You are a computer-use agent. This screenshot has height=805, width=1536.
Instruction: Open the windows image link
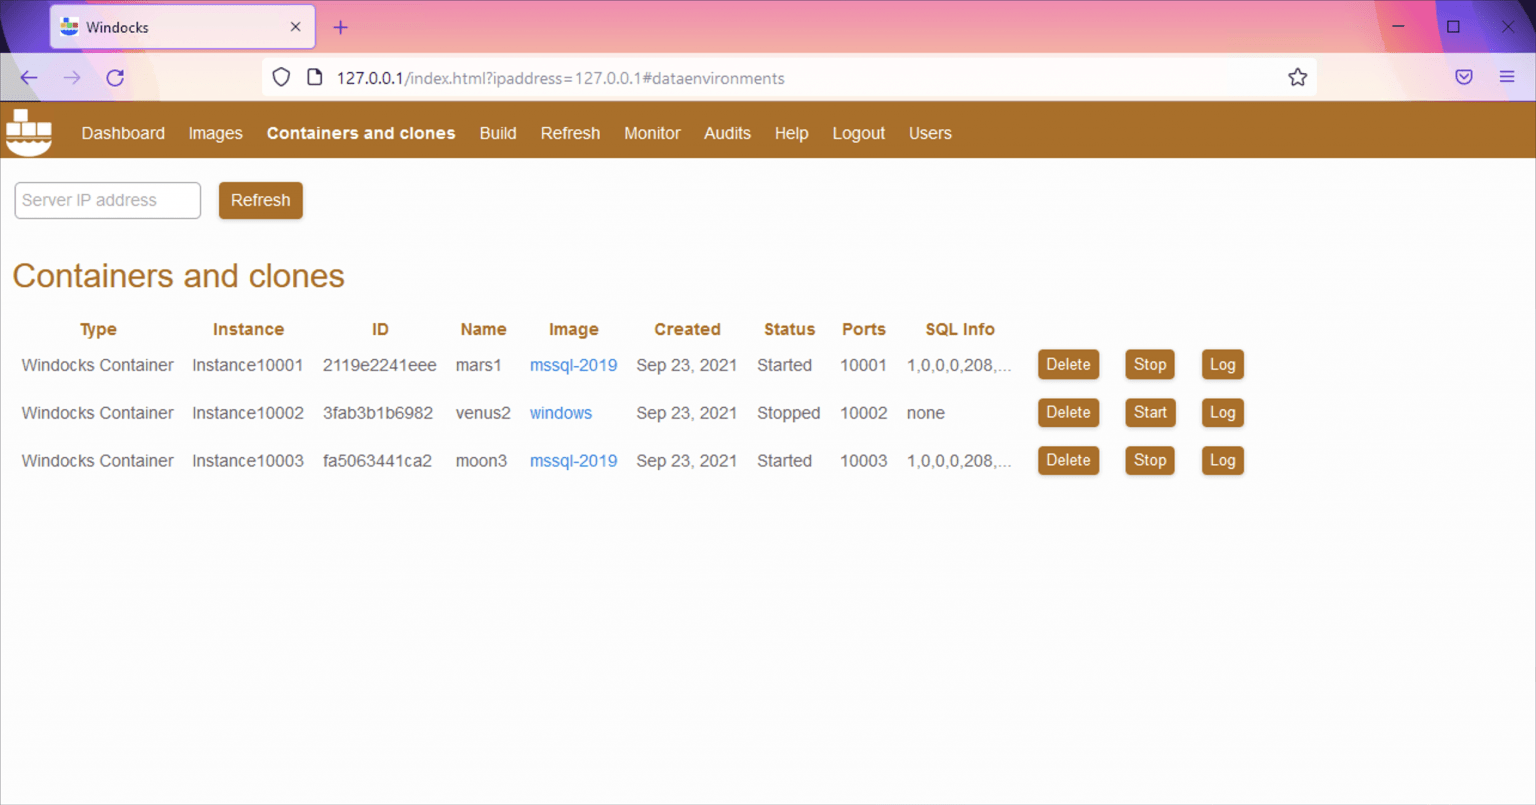[561, 412]
